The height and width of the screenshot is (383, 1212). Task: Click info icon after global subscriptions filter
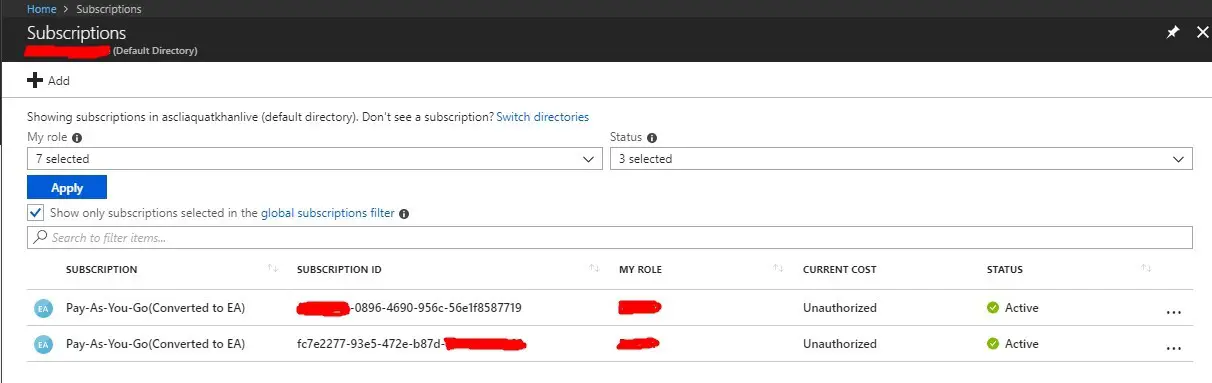click(404, 213)
